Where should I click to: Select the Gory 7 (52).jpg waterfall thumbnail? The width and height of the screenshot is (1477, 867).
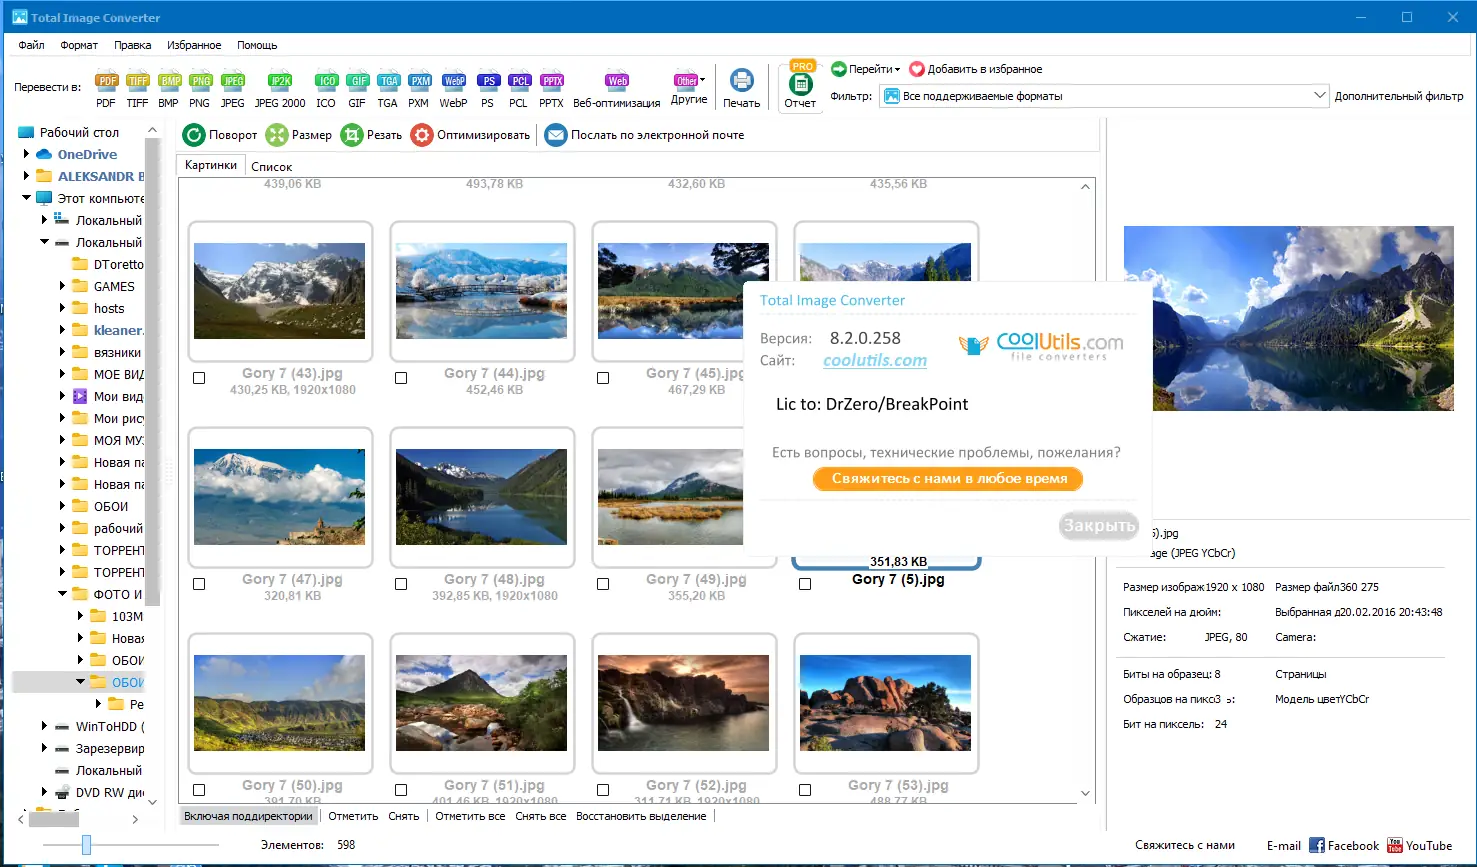click(x=683, y=703)
